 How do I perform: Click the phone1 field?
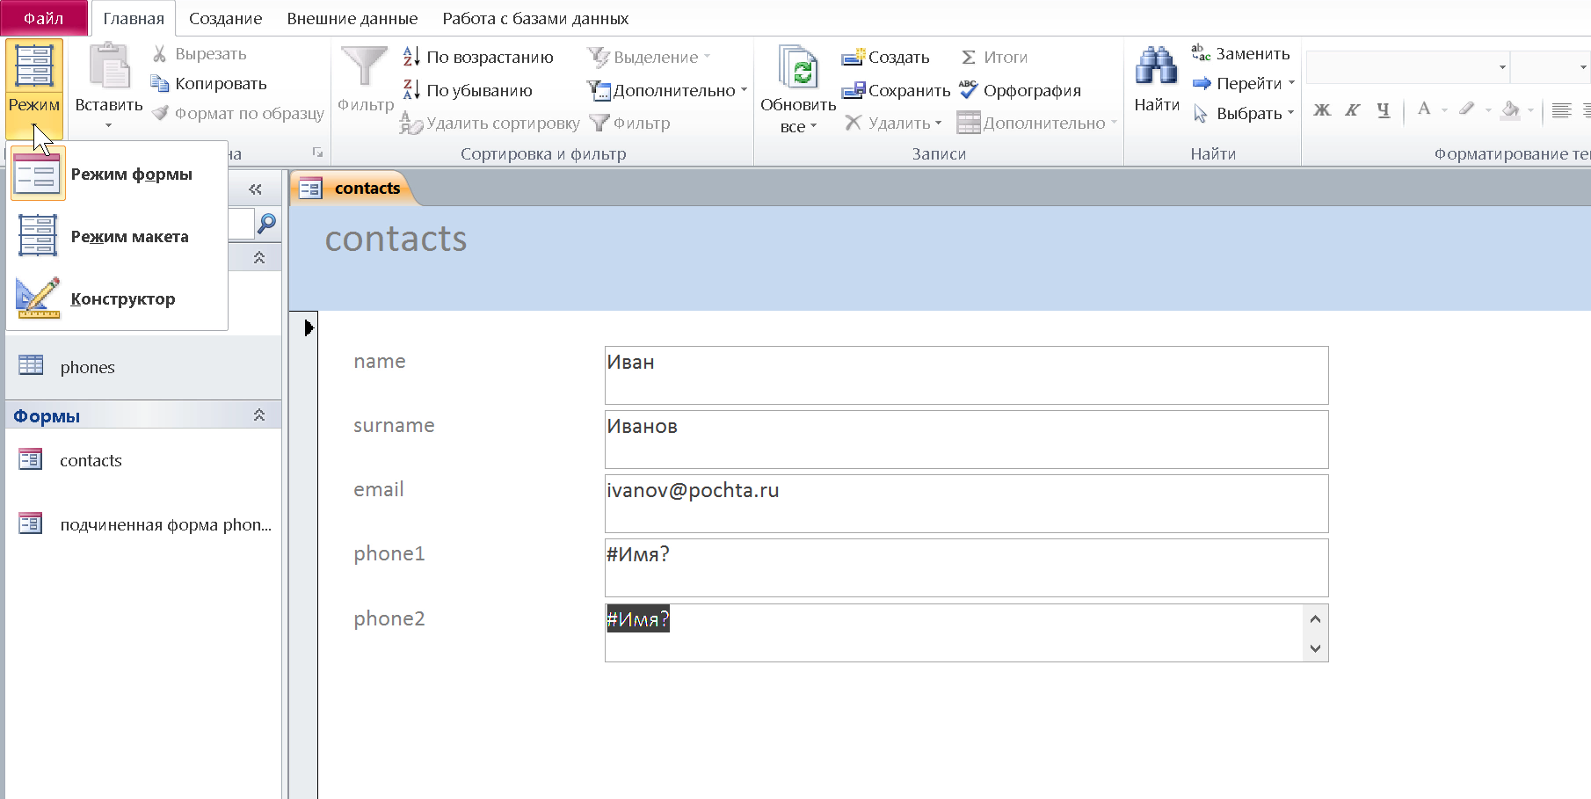[x=966, y=567]
